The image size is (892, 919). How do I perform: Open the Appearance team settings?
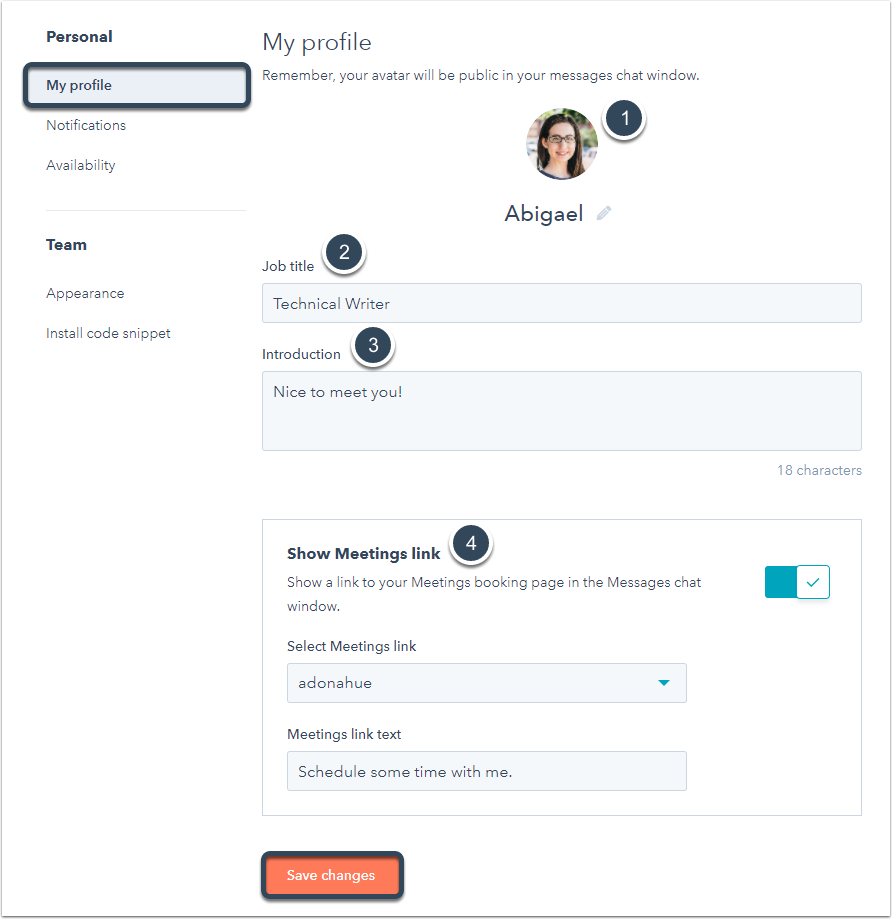pyautogui.click(x=86, y=294)
